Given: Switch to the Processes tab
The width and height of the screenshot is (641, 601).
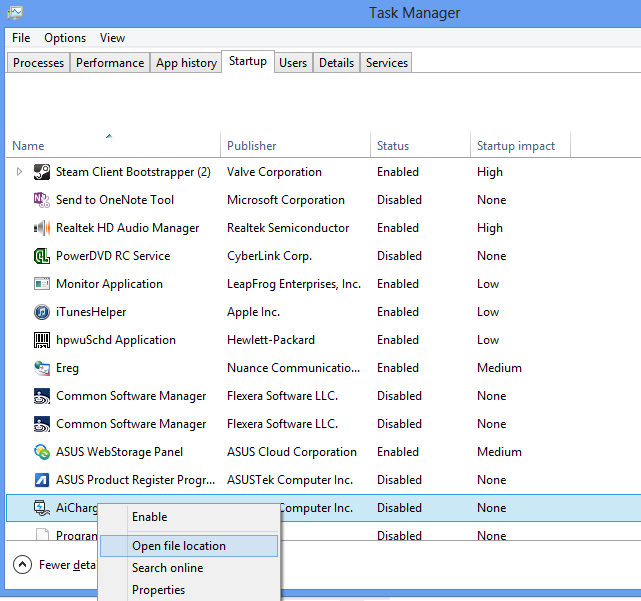Looking at the screenshot, I should click(x=38, y=63).
